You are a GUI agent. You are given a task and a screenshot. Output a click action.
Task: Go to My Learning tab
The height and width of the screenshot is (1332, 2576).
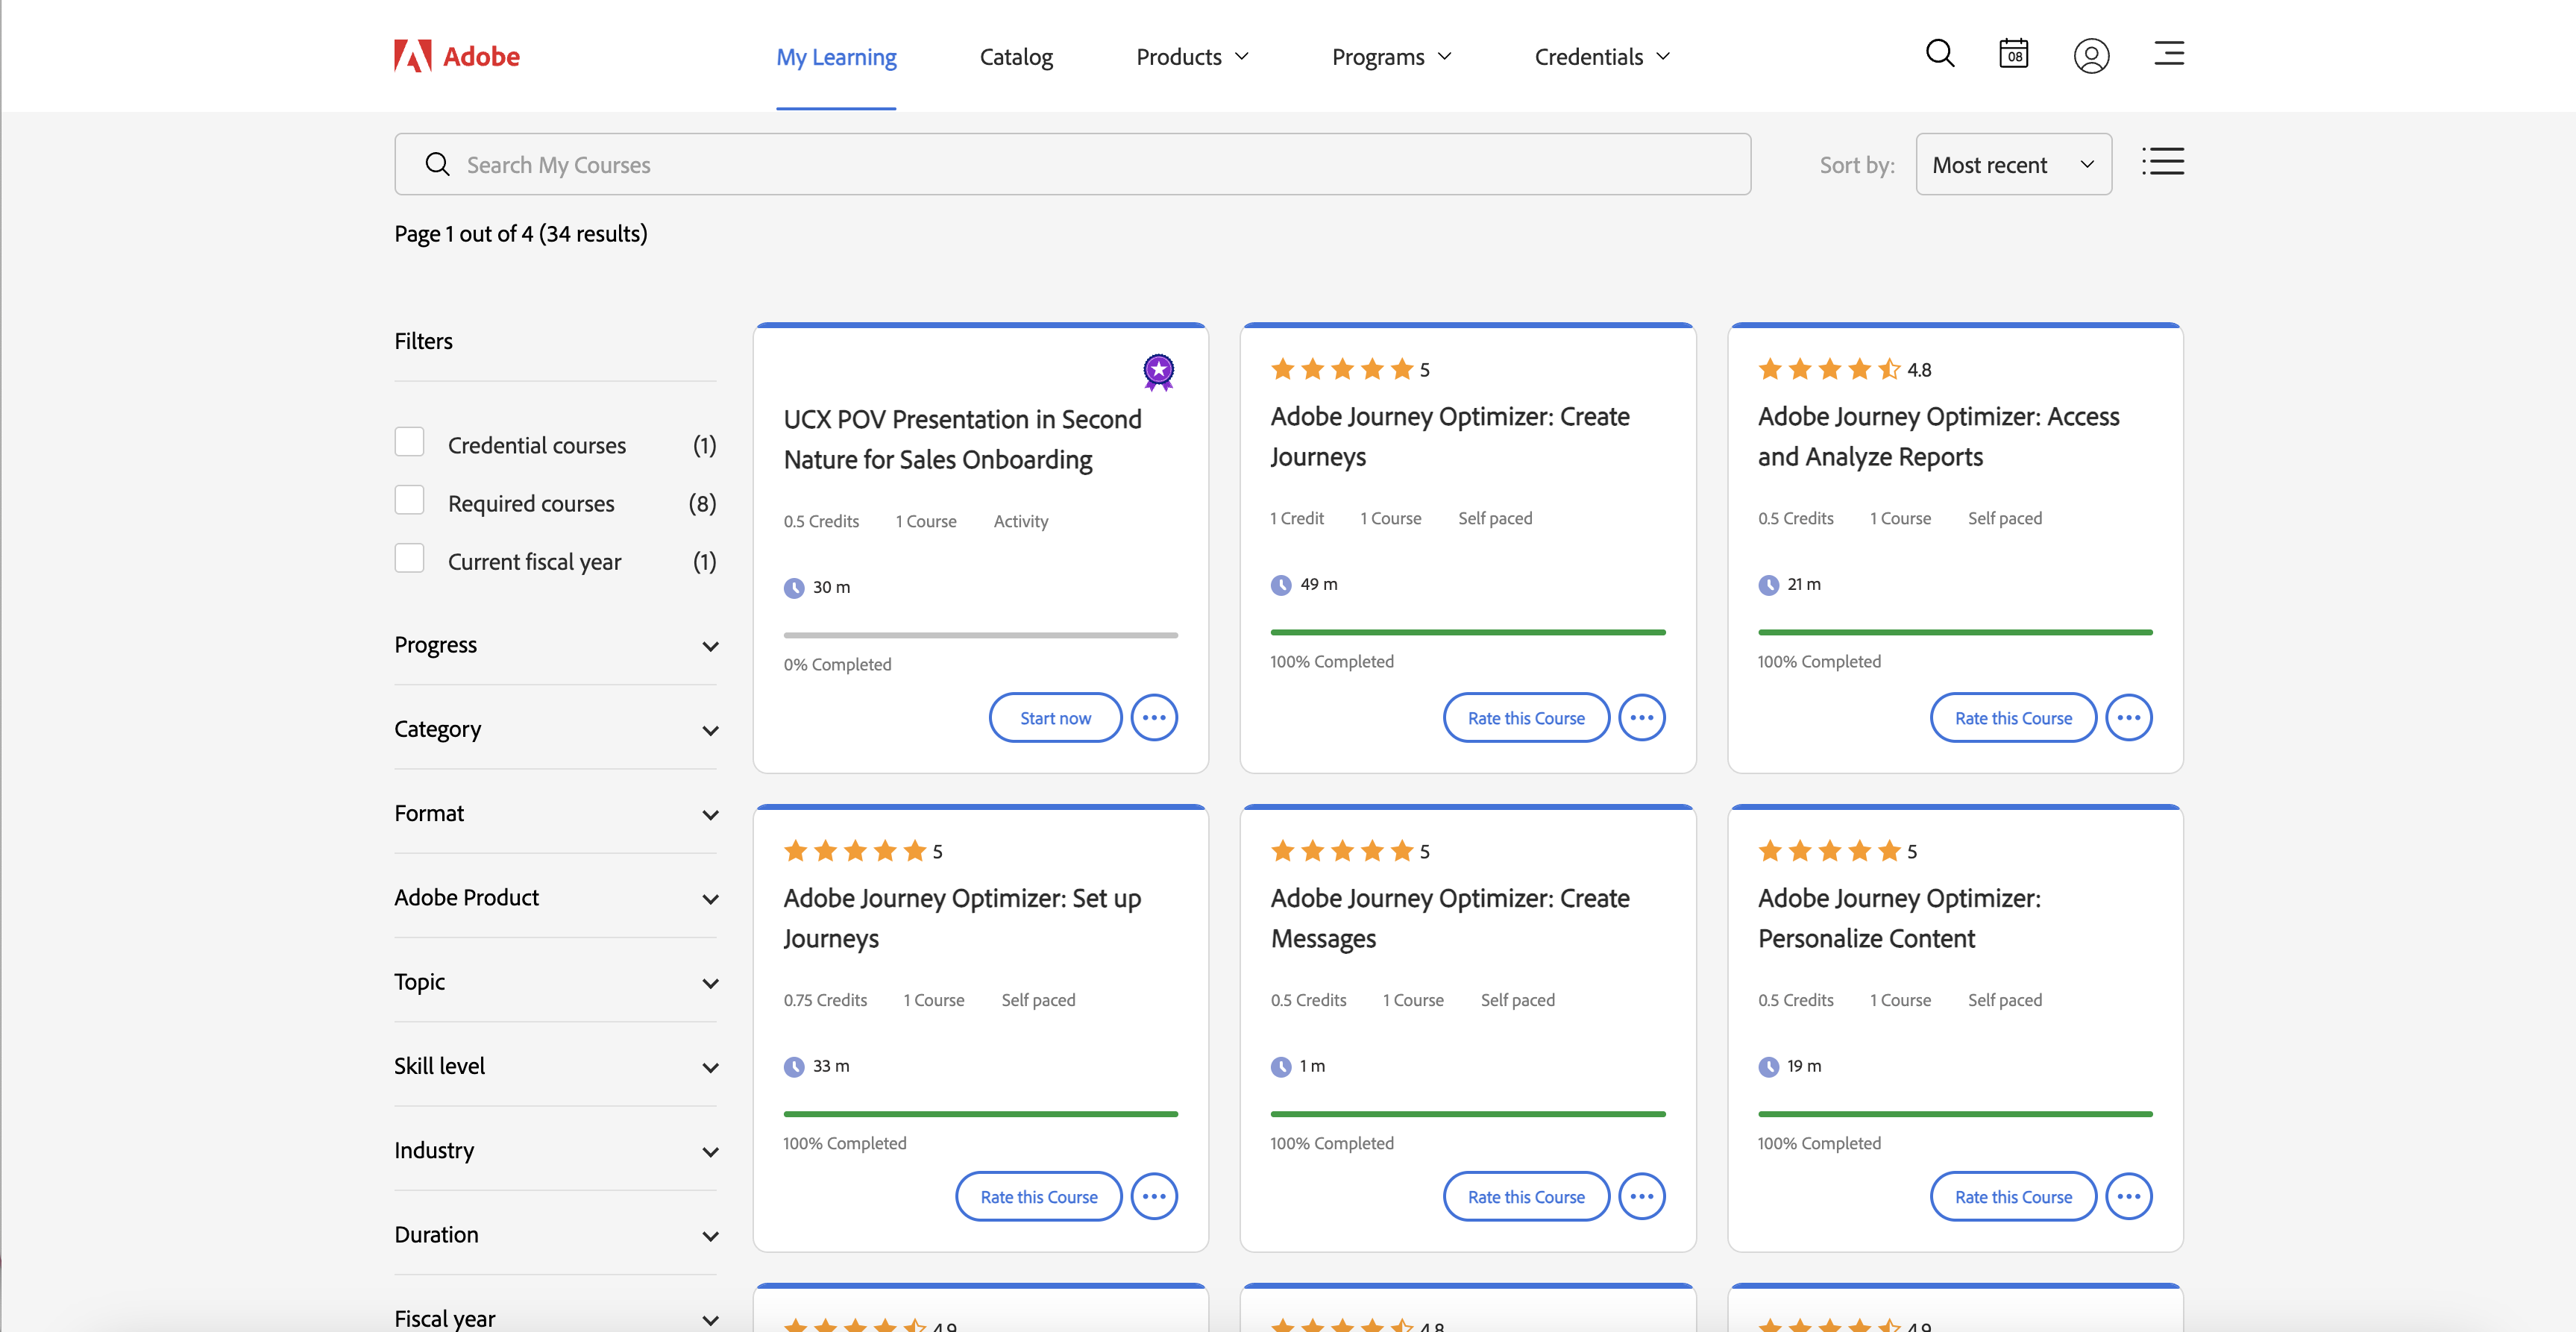point(836,57)
